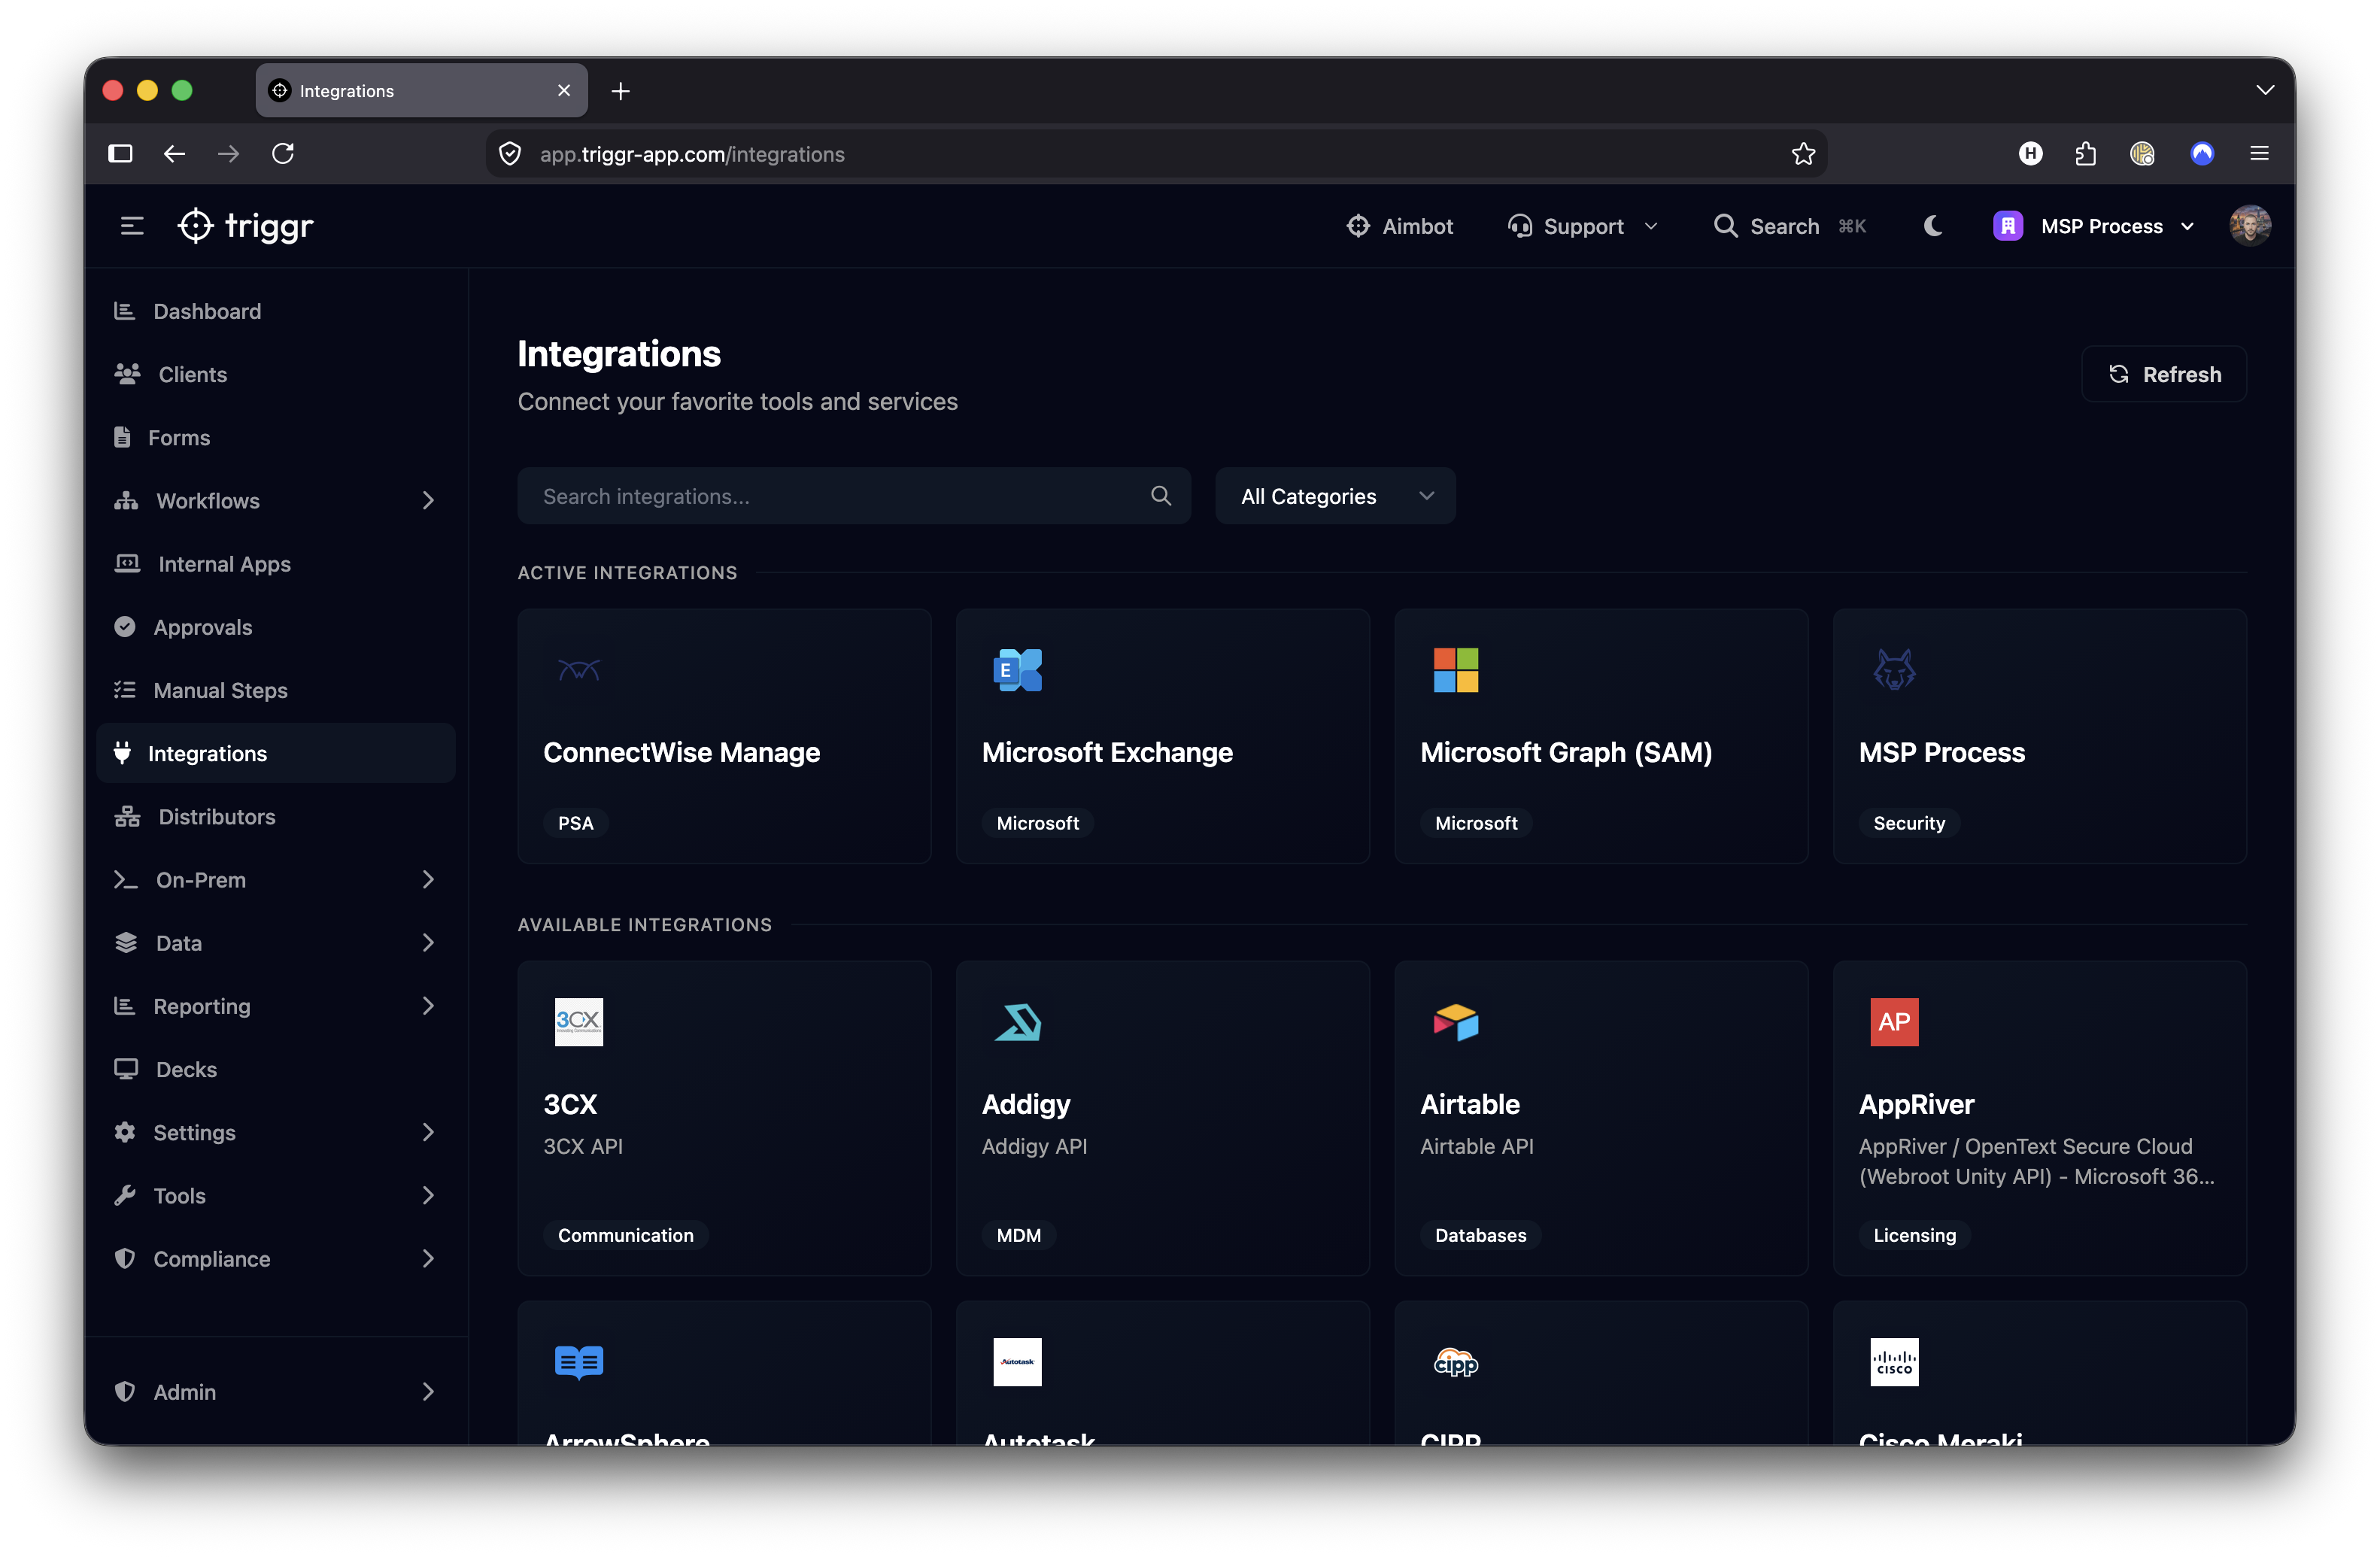Click the AppRiver AP logo
The image size is (2380, 1557).
1894,1022
